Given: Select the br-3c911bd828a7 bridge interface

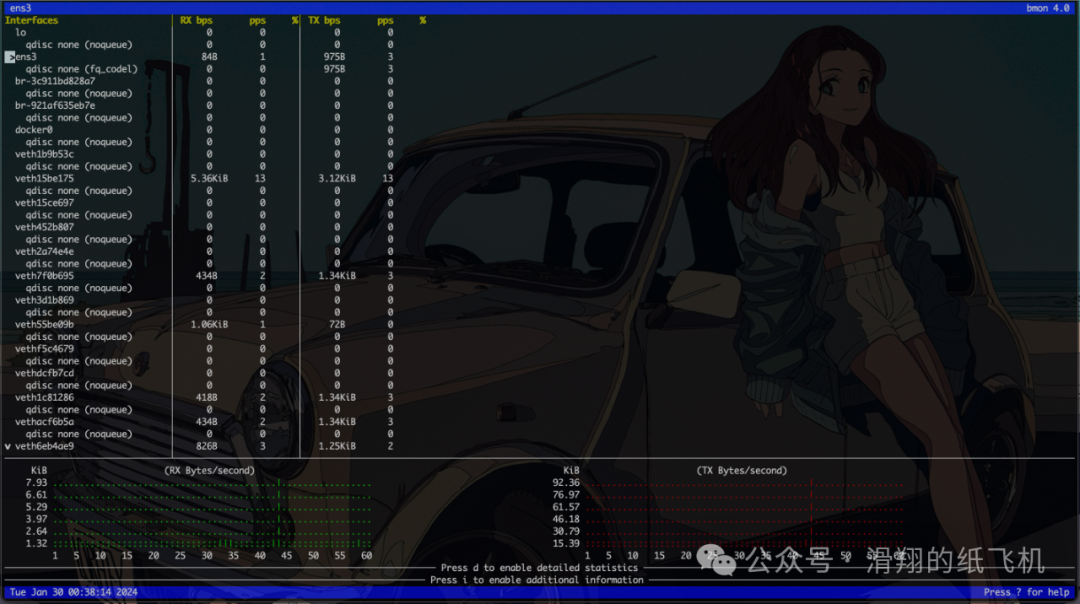Looking at the screenshot, I should click(x=55, y=81).
